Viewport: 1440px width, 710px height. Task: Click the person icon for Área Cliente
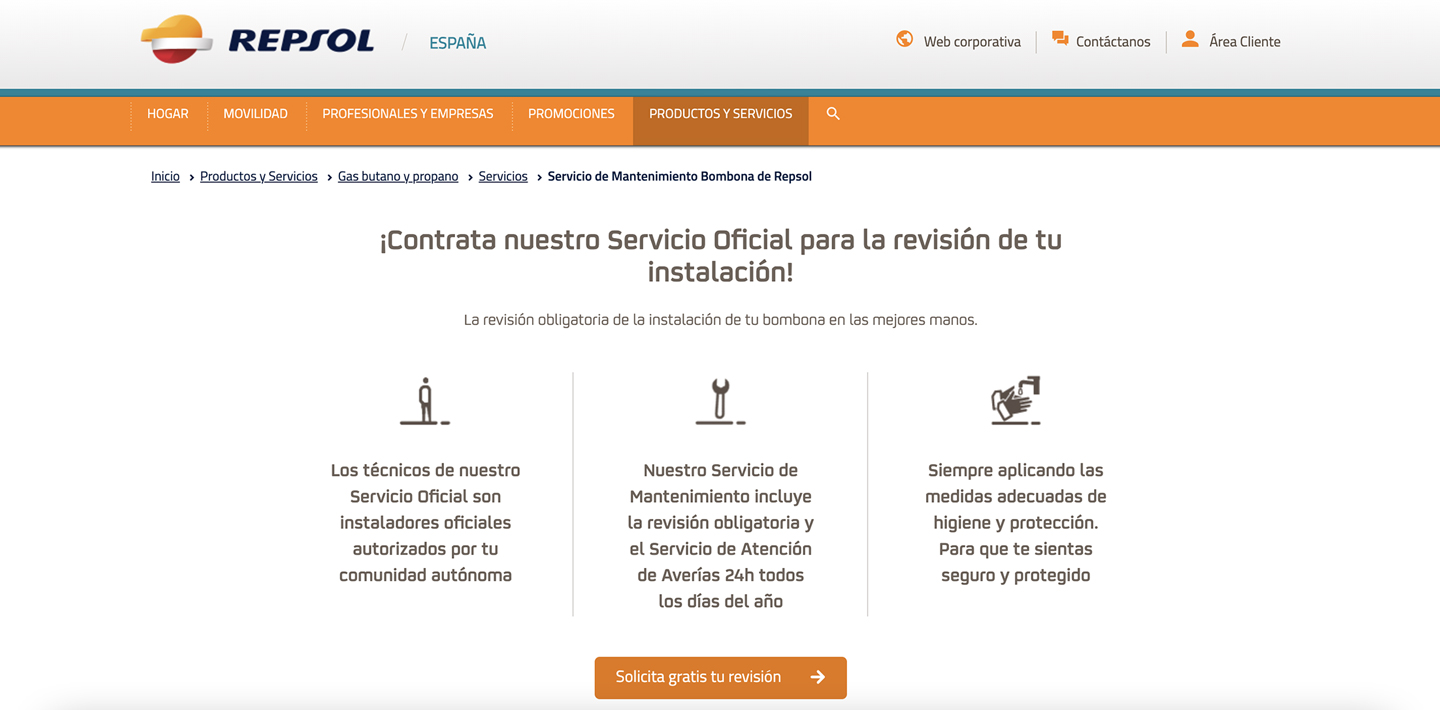click(x=1189, y=40)
